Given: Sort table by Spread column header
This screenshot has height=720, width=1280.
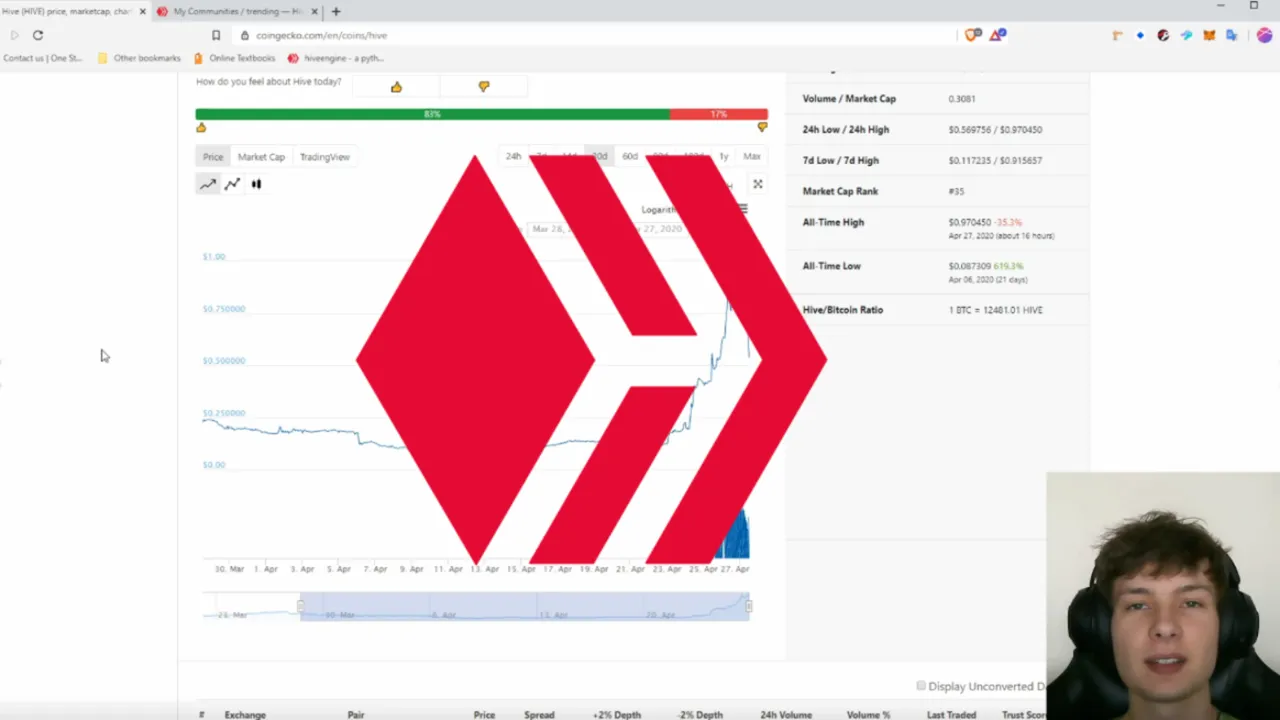Looking at the screenshot, I should click(x=539, y=715).
